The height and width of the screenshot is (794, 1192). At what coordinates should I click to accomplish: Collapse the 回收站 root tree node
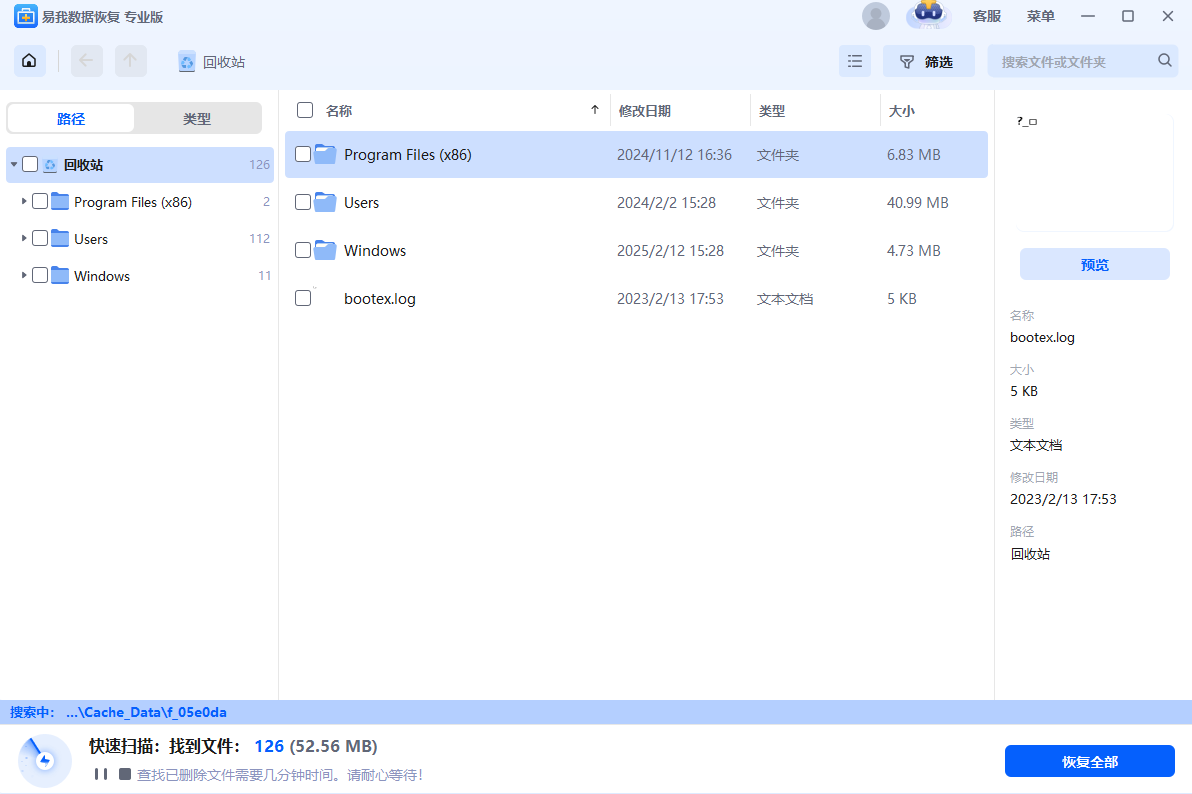14,165
